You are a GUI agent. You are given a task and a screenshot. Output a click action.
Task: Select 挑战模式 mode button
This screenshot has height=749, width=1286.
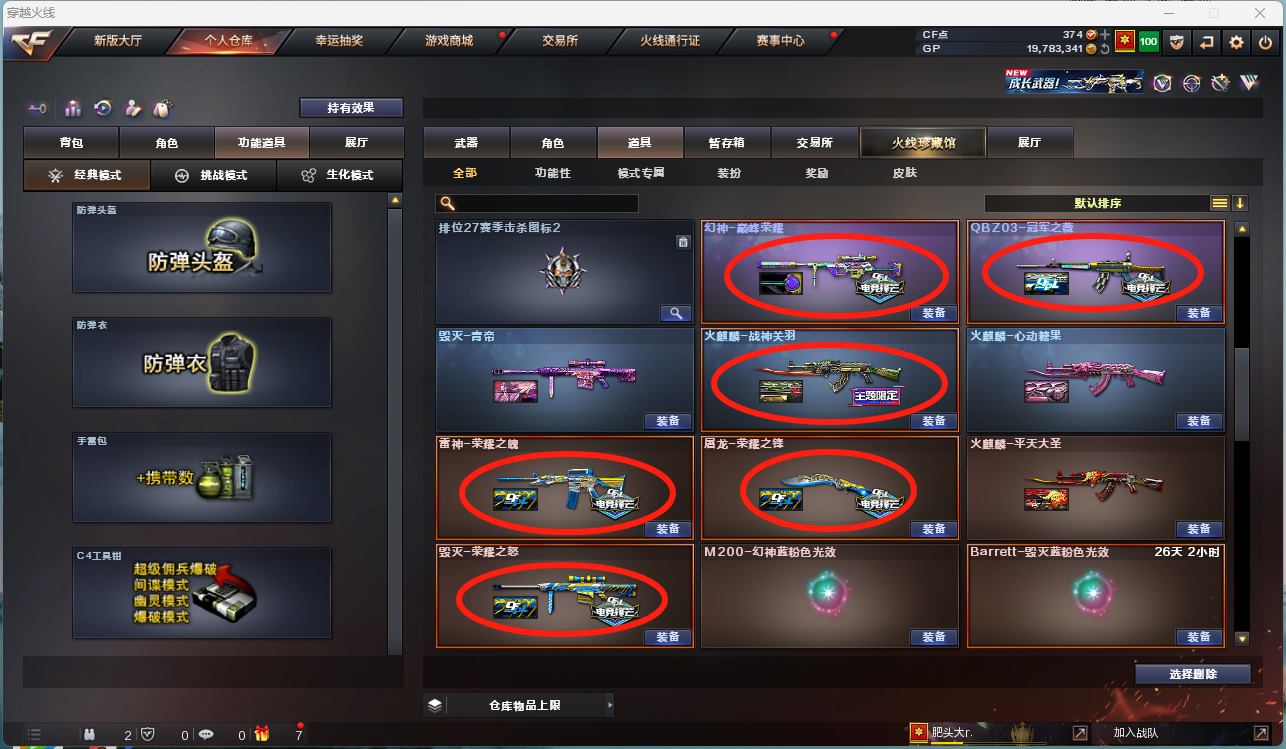(212, 175)
